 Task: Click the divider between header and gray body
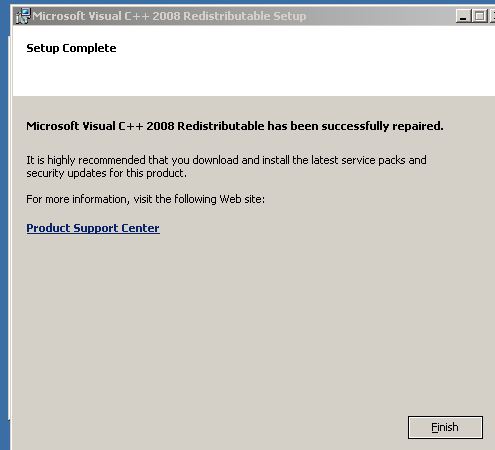click(253, 96)
